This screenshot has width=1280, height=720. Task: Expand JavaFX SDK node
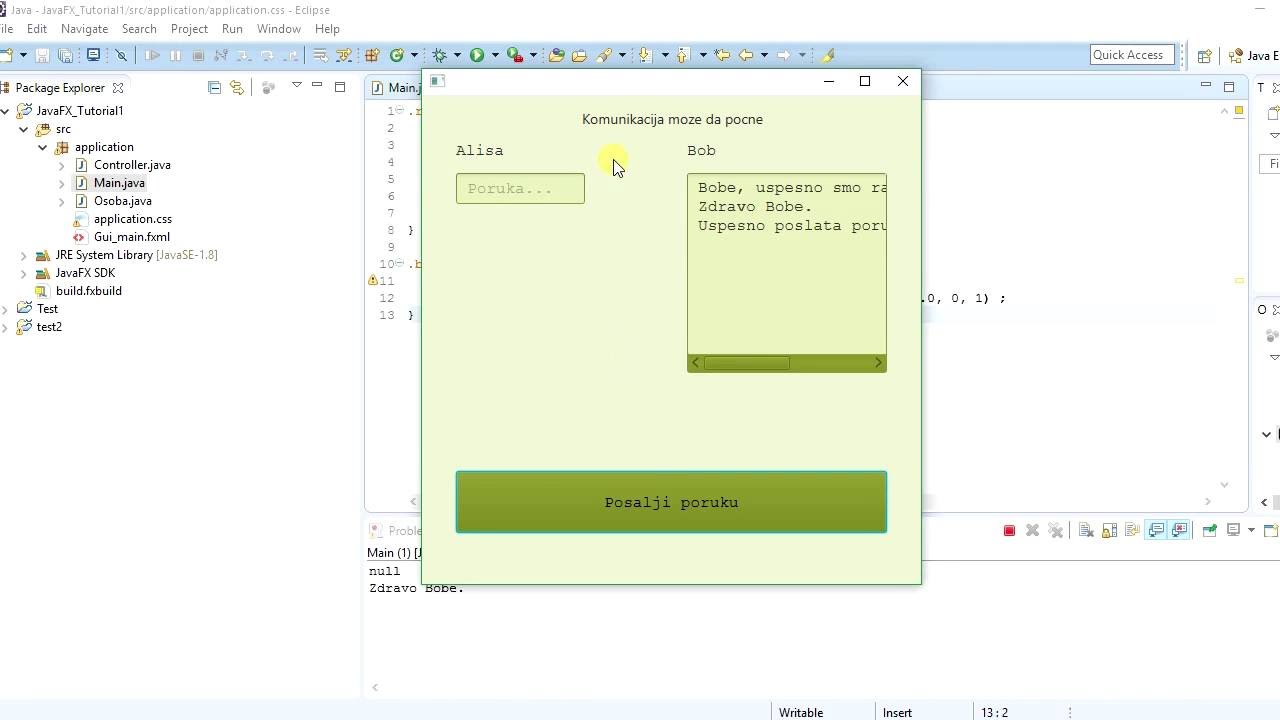[24, 273]
